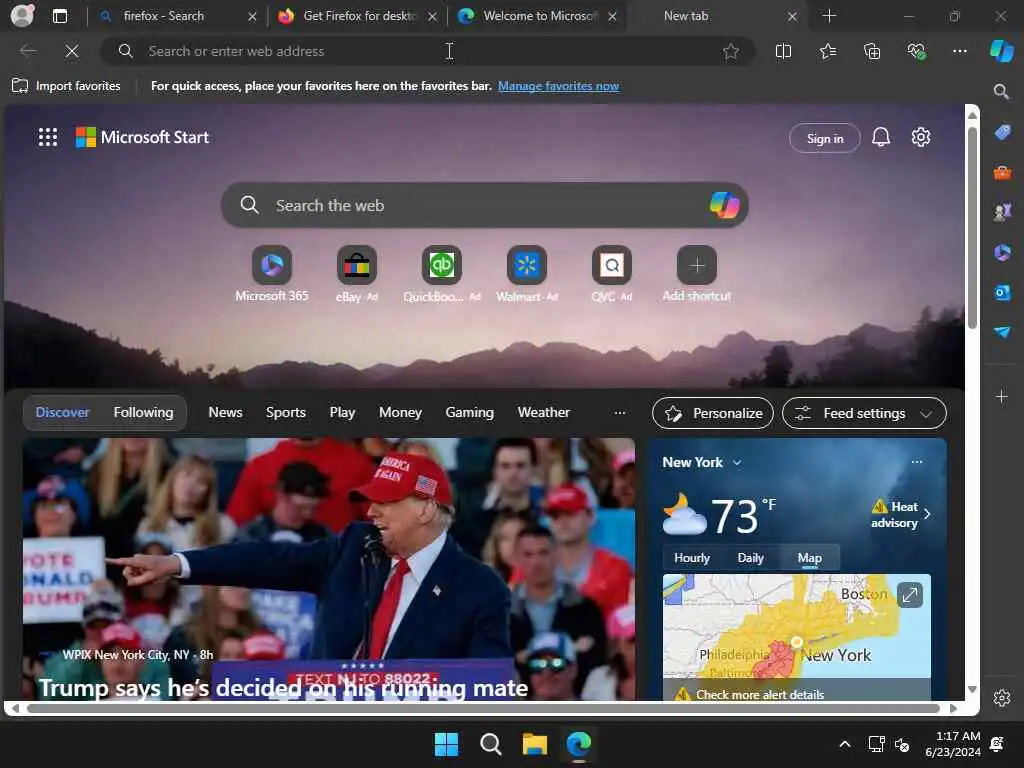Open sidebar search icon
Image resolution: width=1024 pixels, height=768 pixels.
tap(1002, 91)
